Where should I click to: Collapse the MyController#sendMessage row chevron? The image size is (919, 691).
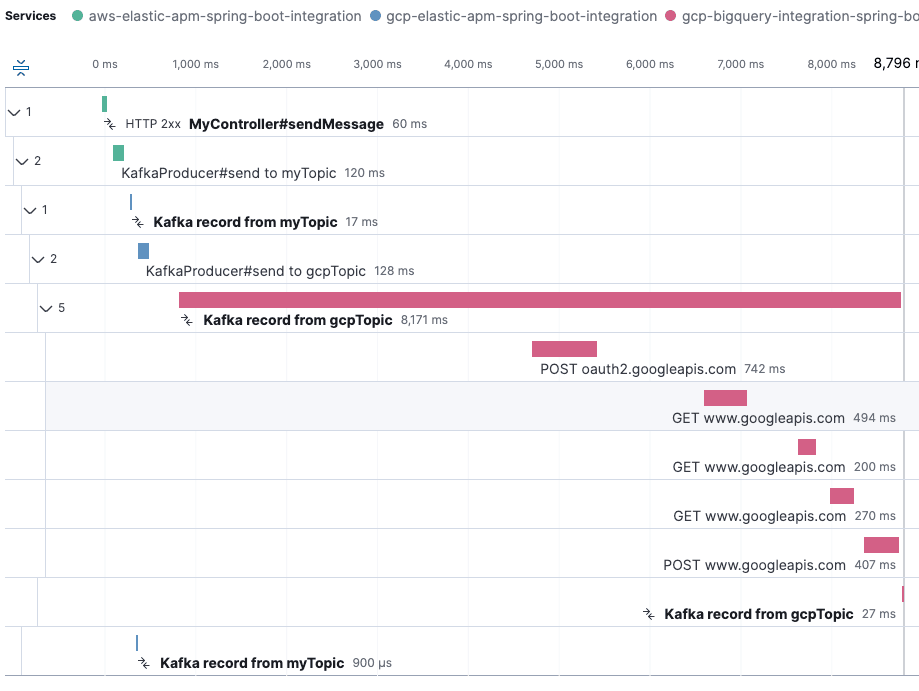click(14, 112)
